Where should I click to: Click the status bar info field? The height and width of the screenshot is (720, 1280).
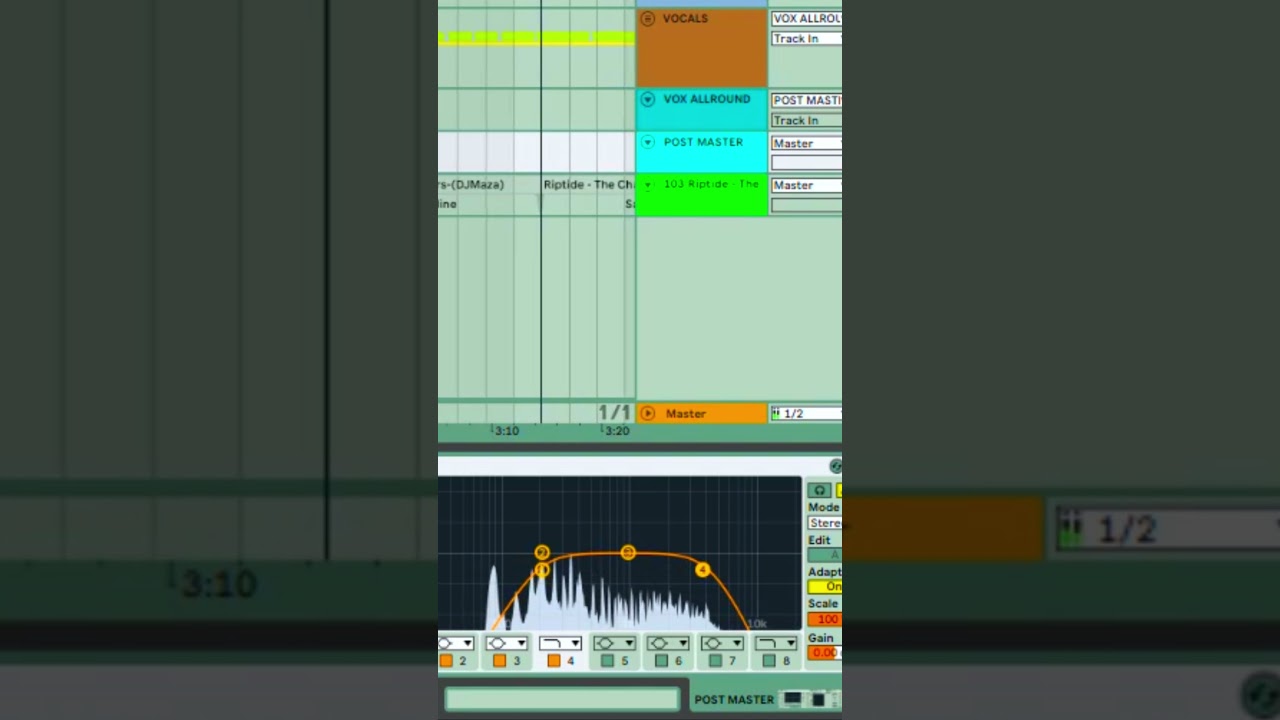562,699
